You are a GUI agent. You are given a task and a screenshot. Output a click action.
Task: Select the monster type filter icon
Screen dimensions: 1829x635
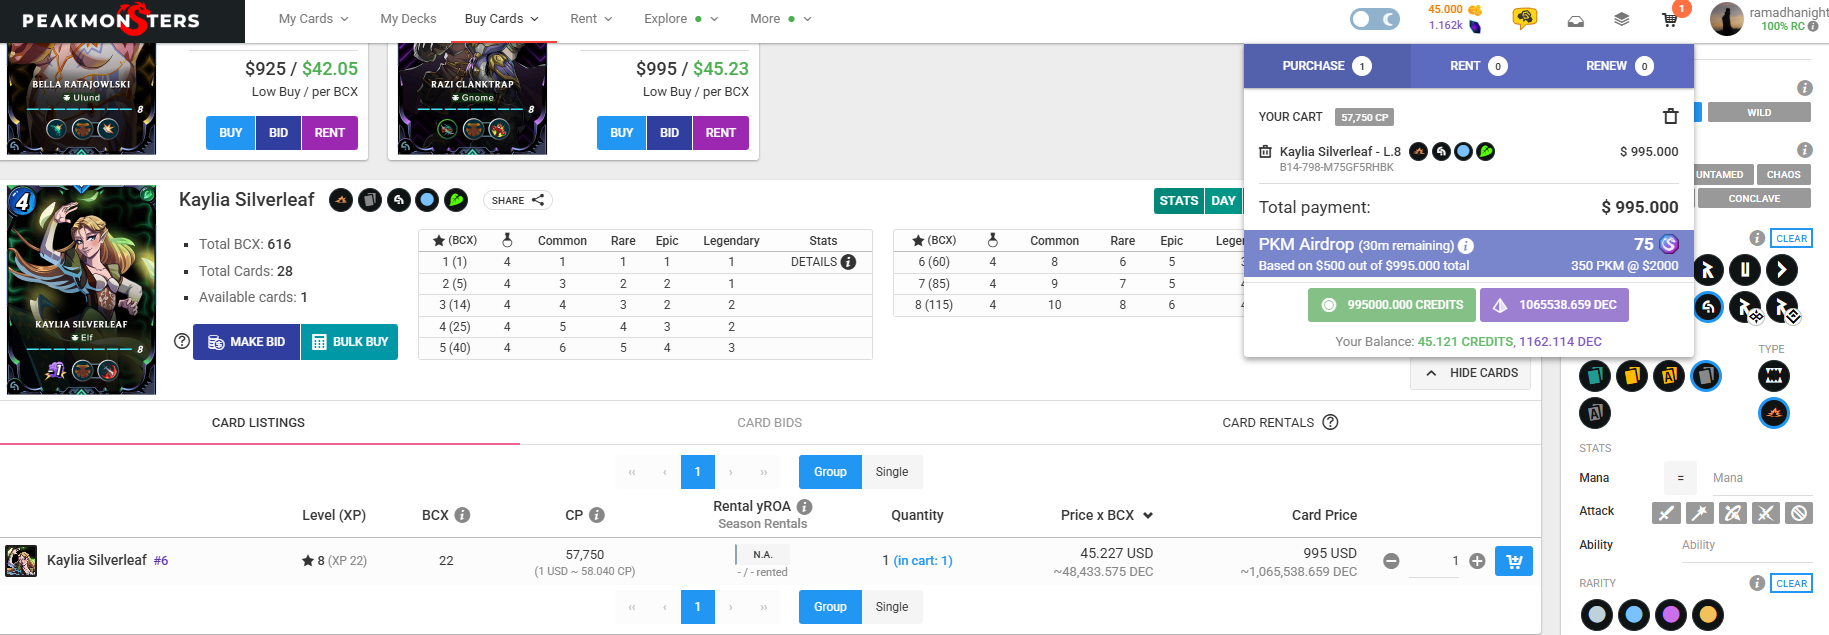pos(1774,376)
